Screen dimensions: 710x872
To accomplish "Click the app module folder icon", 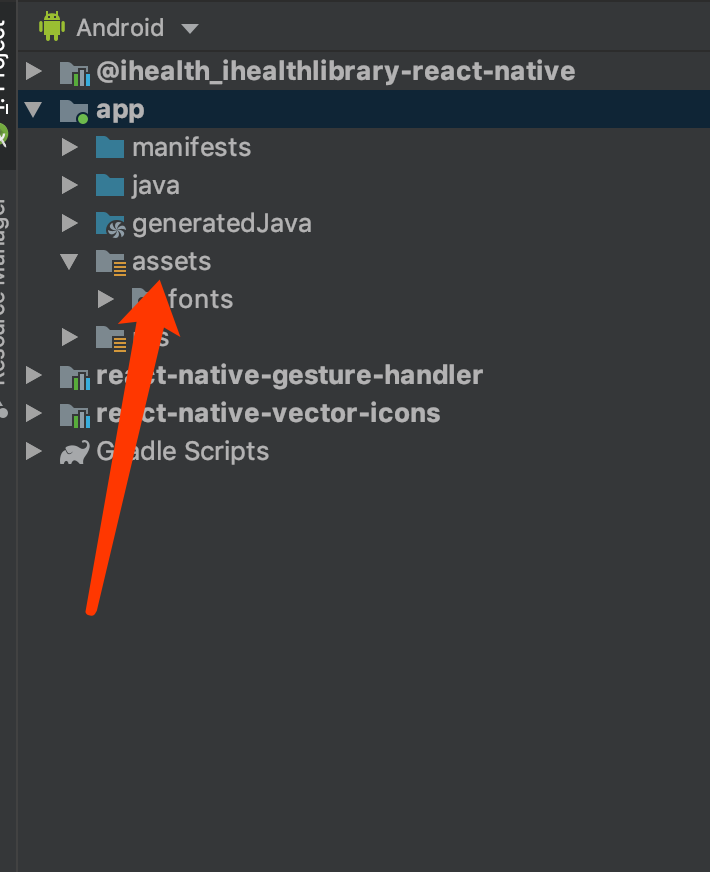I will click(74, 110).
